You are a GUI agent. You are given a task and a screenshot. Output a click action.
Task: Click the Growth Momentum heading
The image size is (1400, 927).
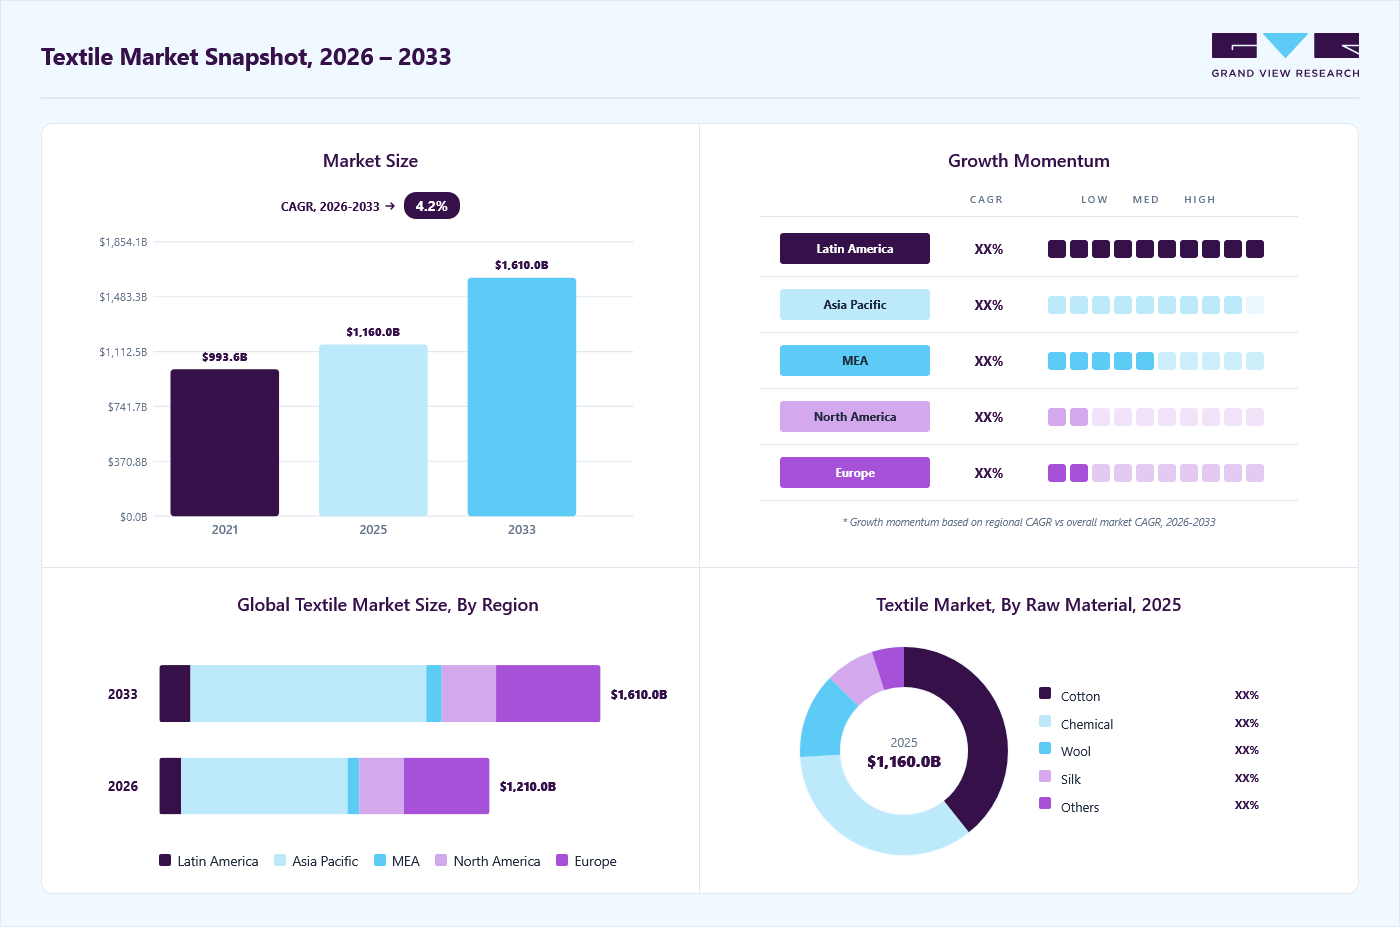[x=1029, y=161]
